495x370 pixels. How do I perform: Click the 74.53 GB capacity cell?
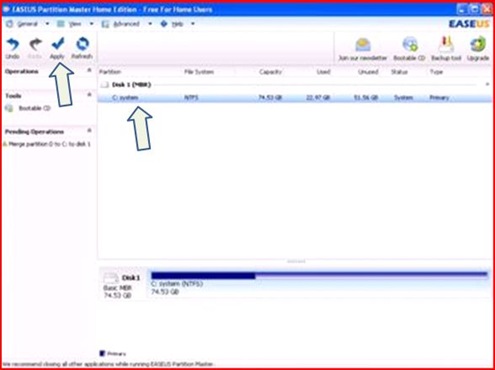pyautogui.click(x=270, y=98)
